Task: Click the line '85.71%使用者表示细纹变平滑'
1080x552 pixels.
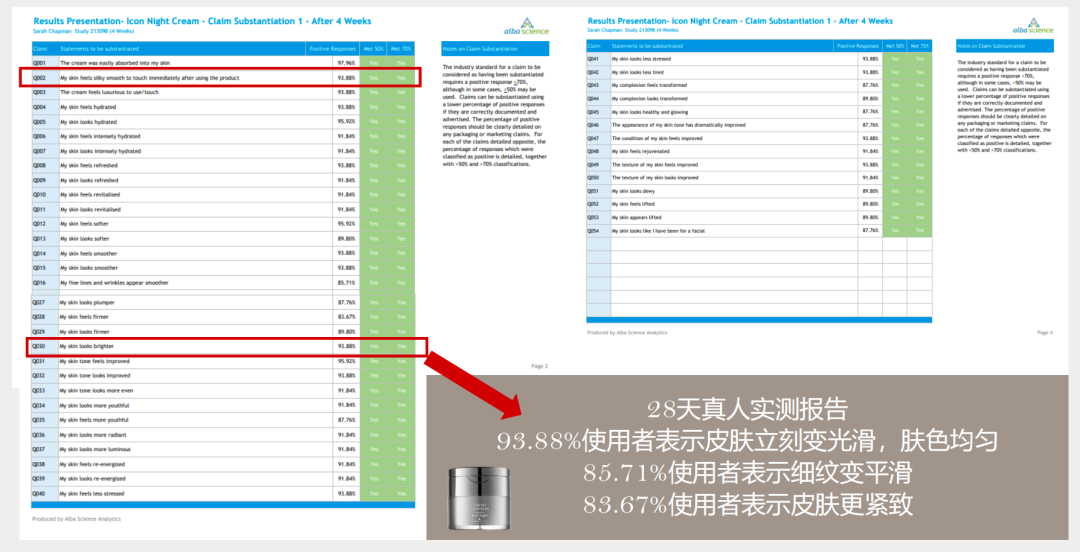Action: click(x=747, y=473)
